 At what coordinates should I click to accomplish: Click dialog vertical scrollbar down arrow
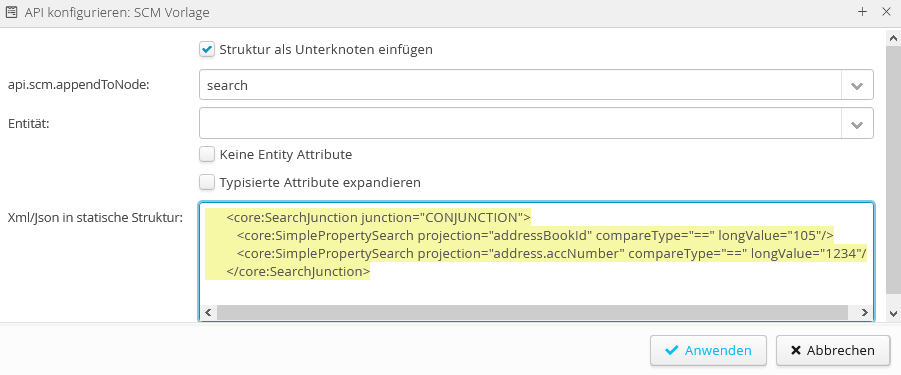coord(894,313)
